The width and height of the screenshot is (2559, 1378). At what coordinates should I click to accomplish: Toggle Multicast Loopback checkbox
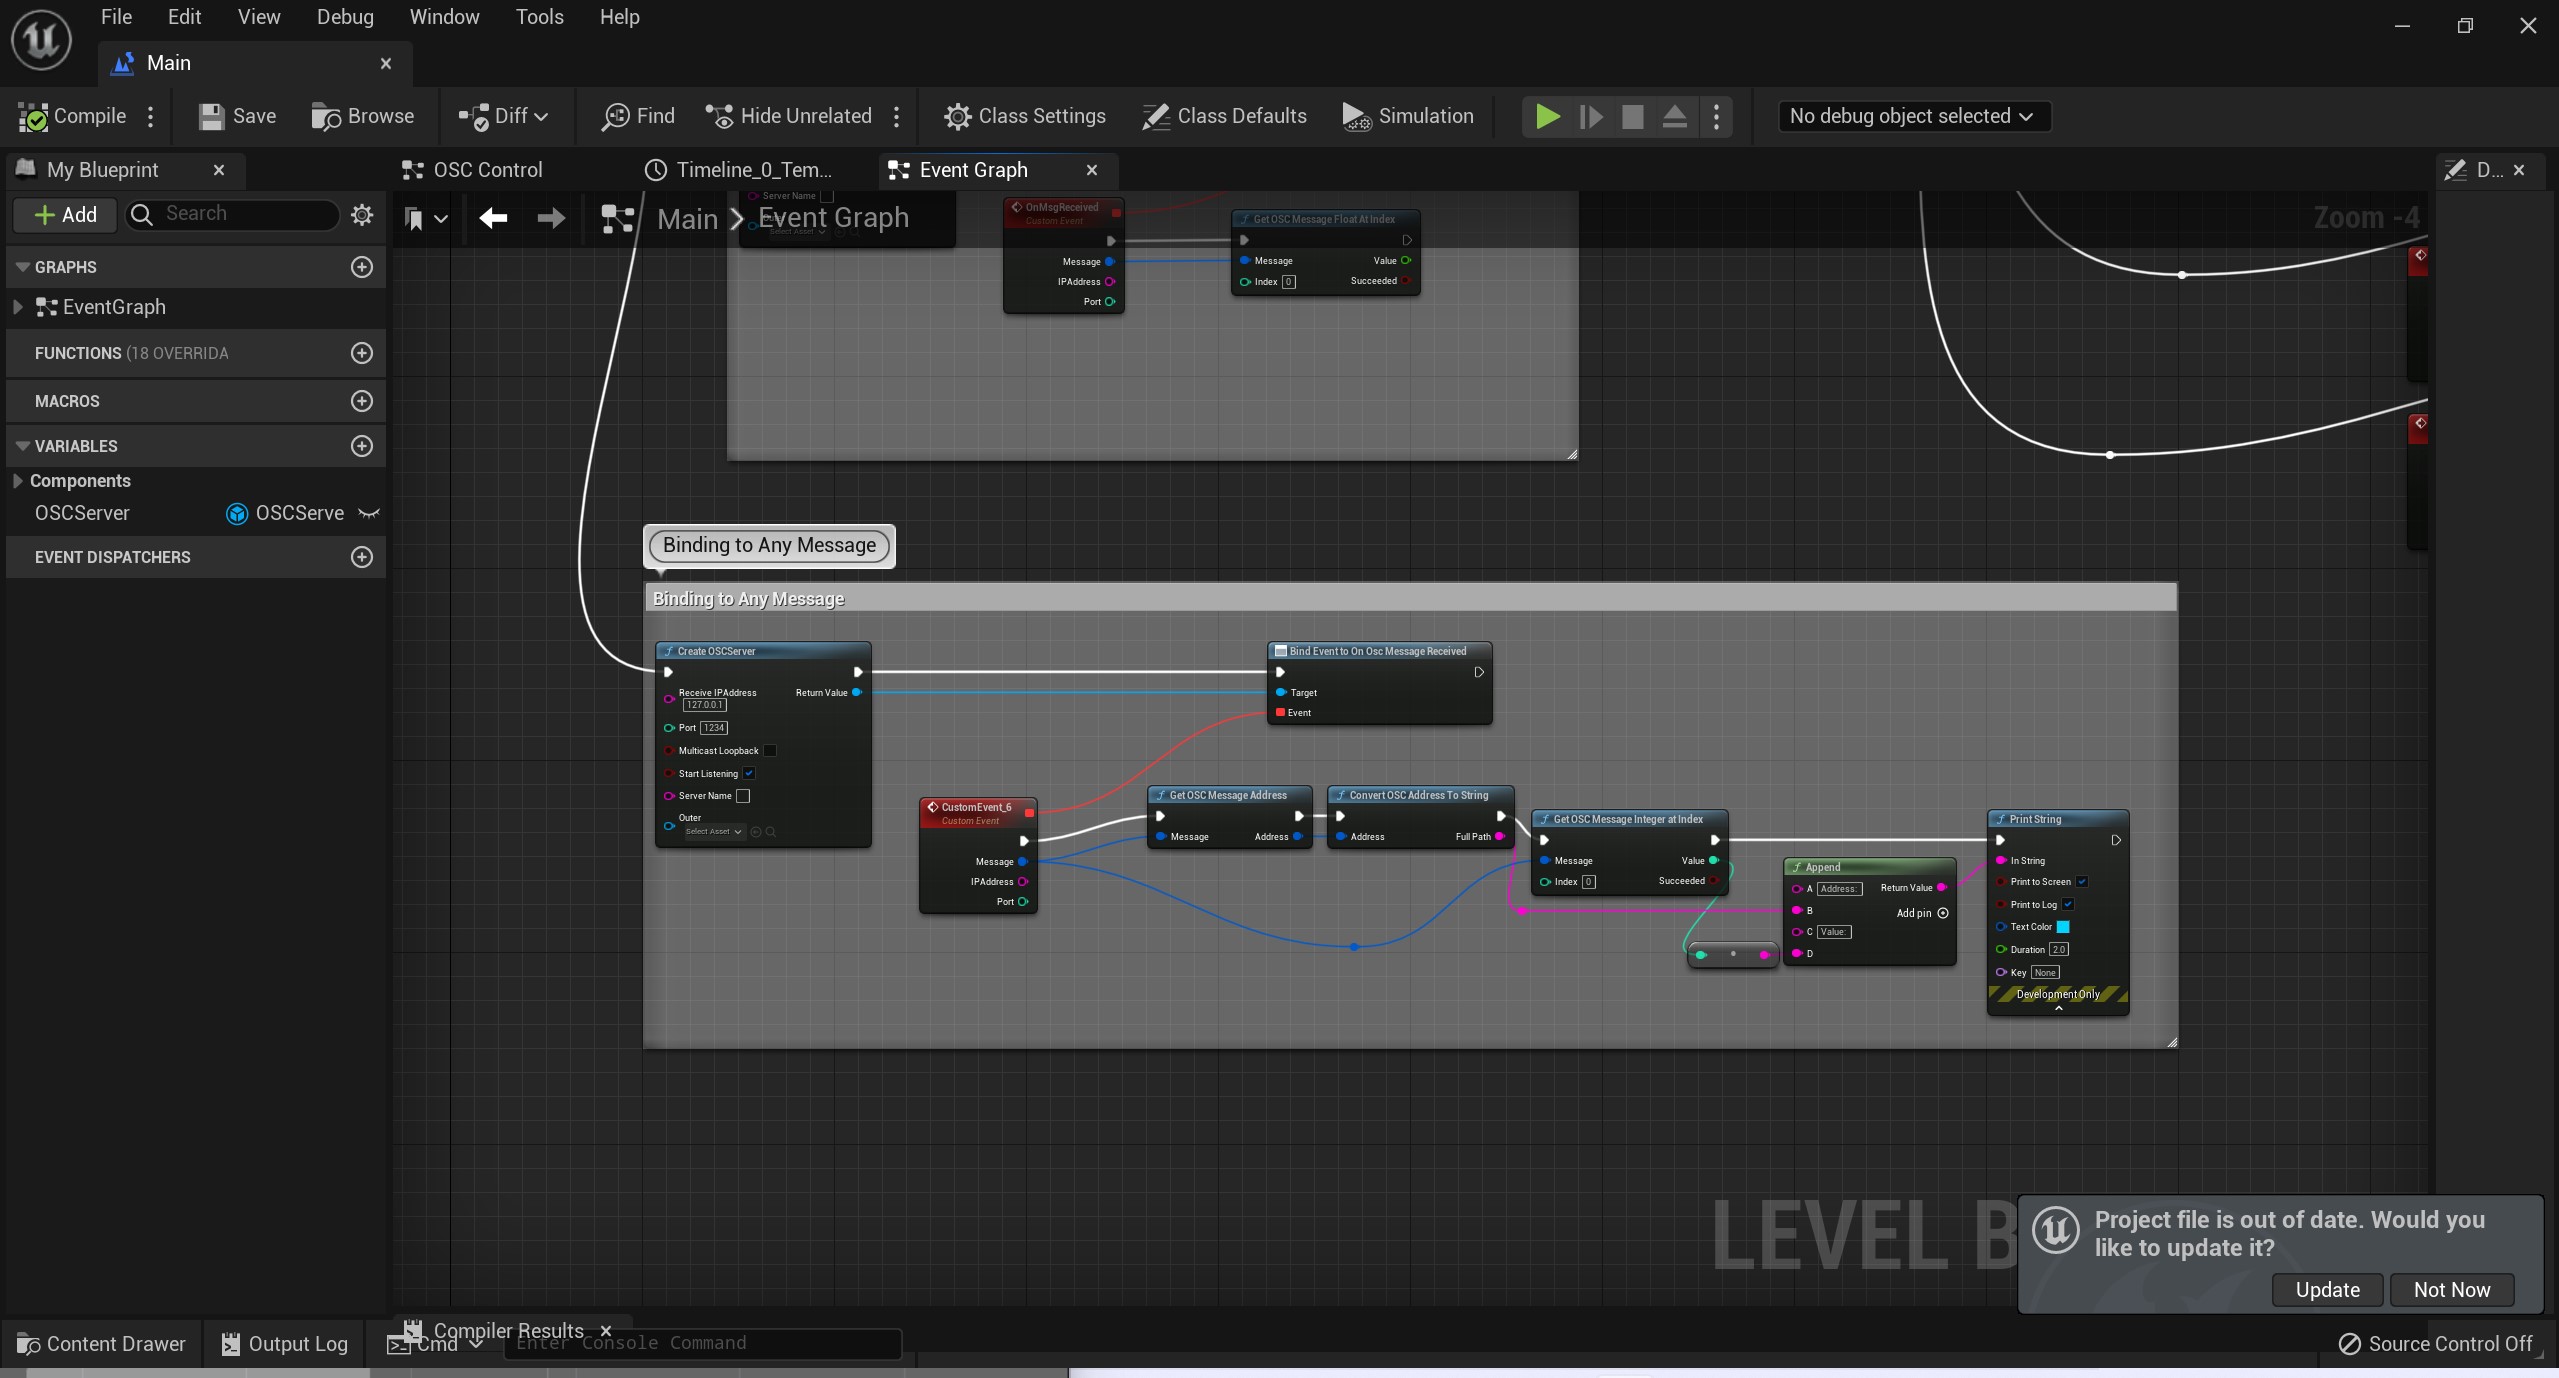point(770,751)
